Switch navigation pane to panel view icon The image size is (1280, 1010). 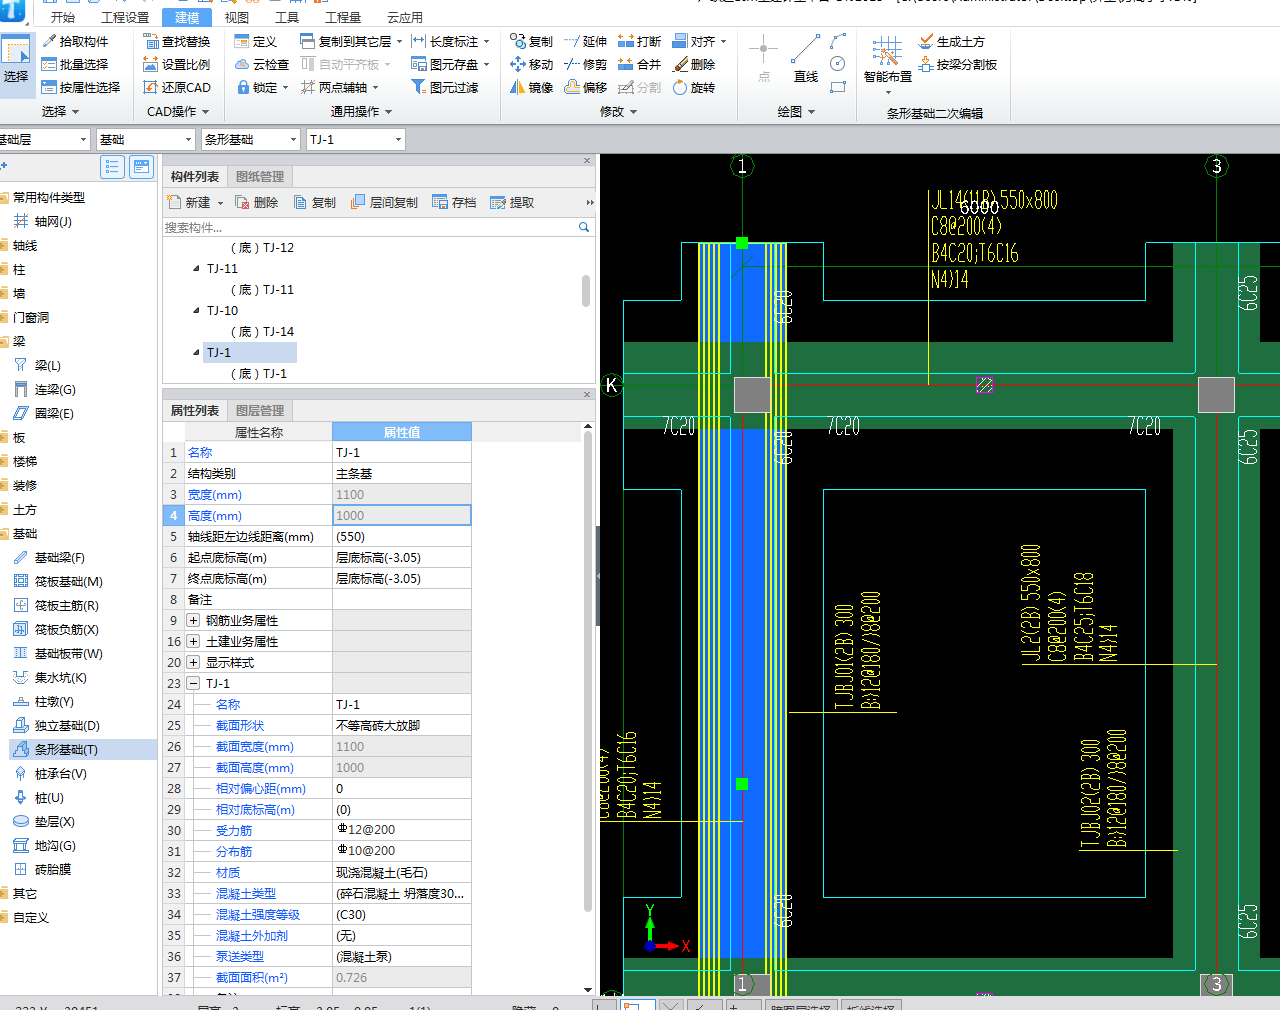coord(141,167)
